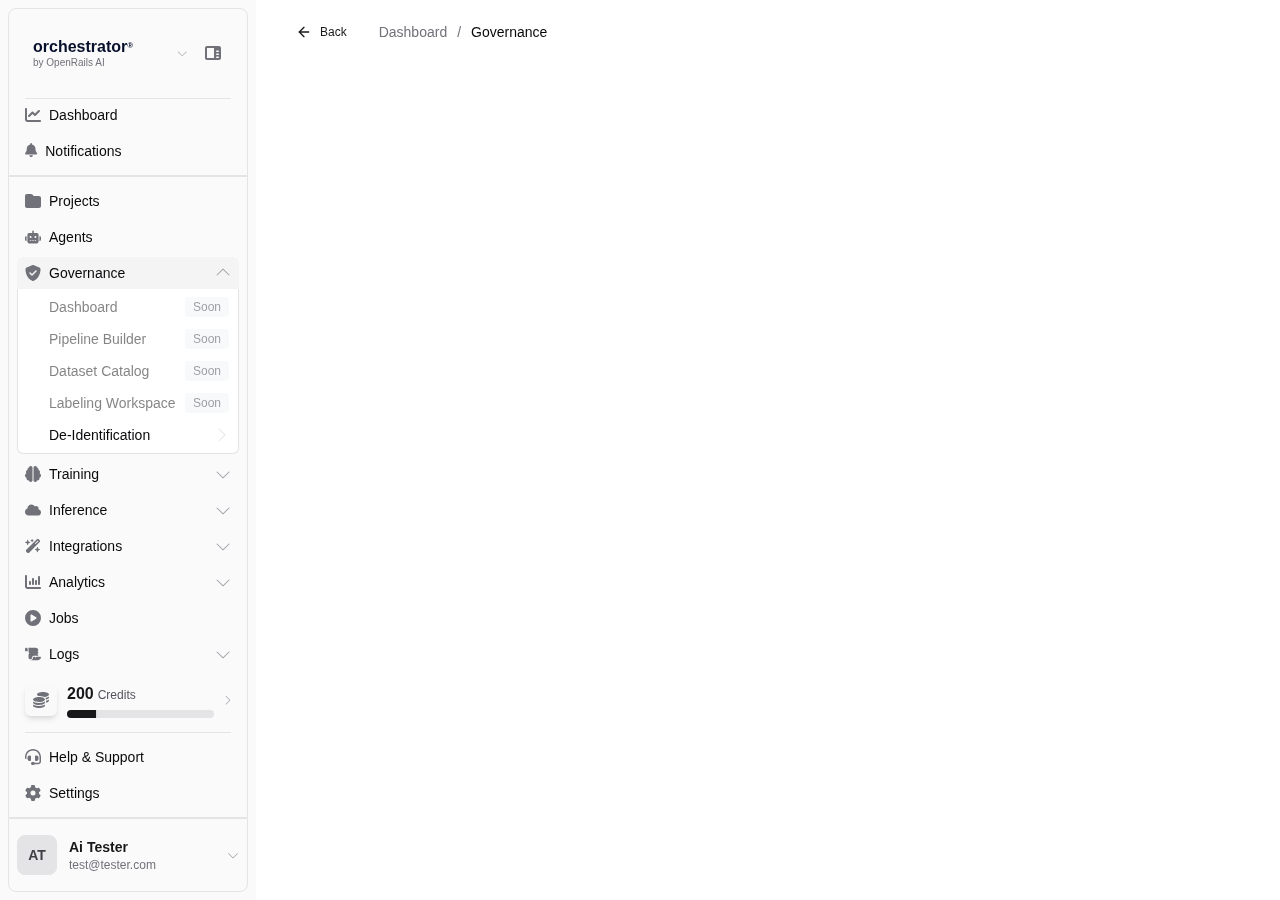Screen dimensions: 1280x900
Task: Click the credits database icon
Action: pos(41,700)
